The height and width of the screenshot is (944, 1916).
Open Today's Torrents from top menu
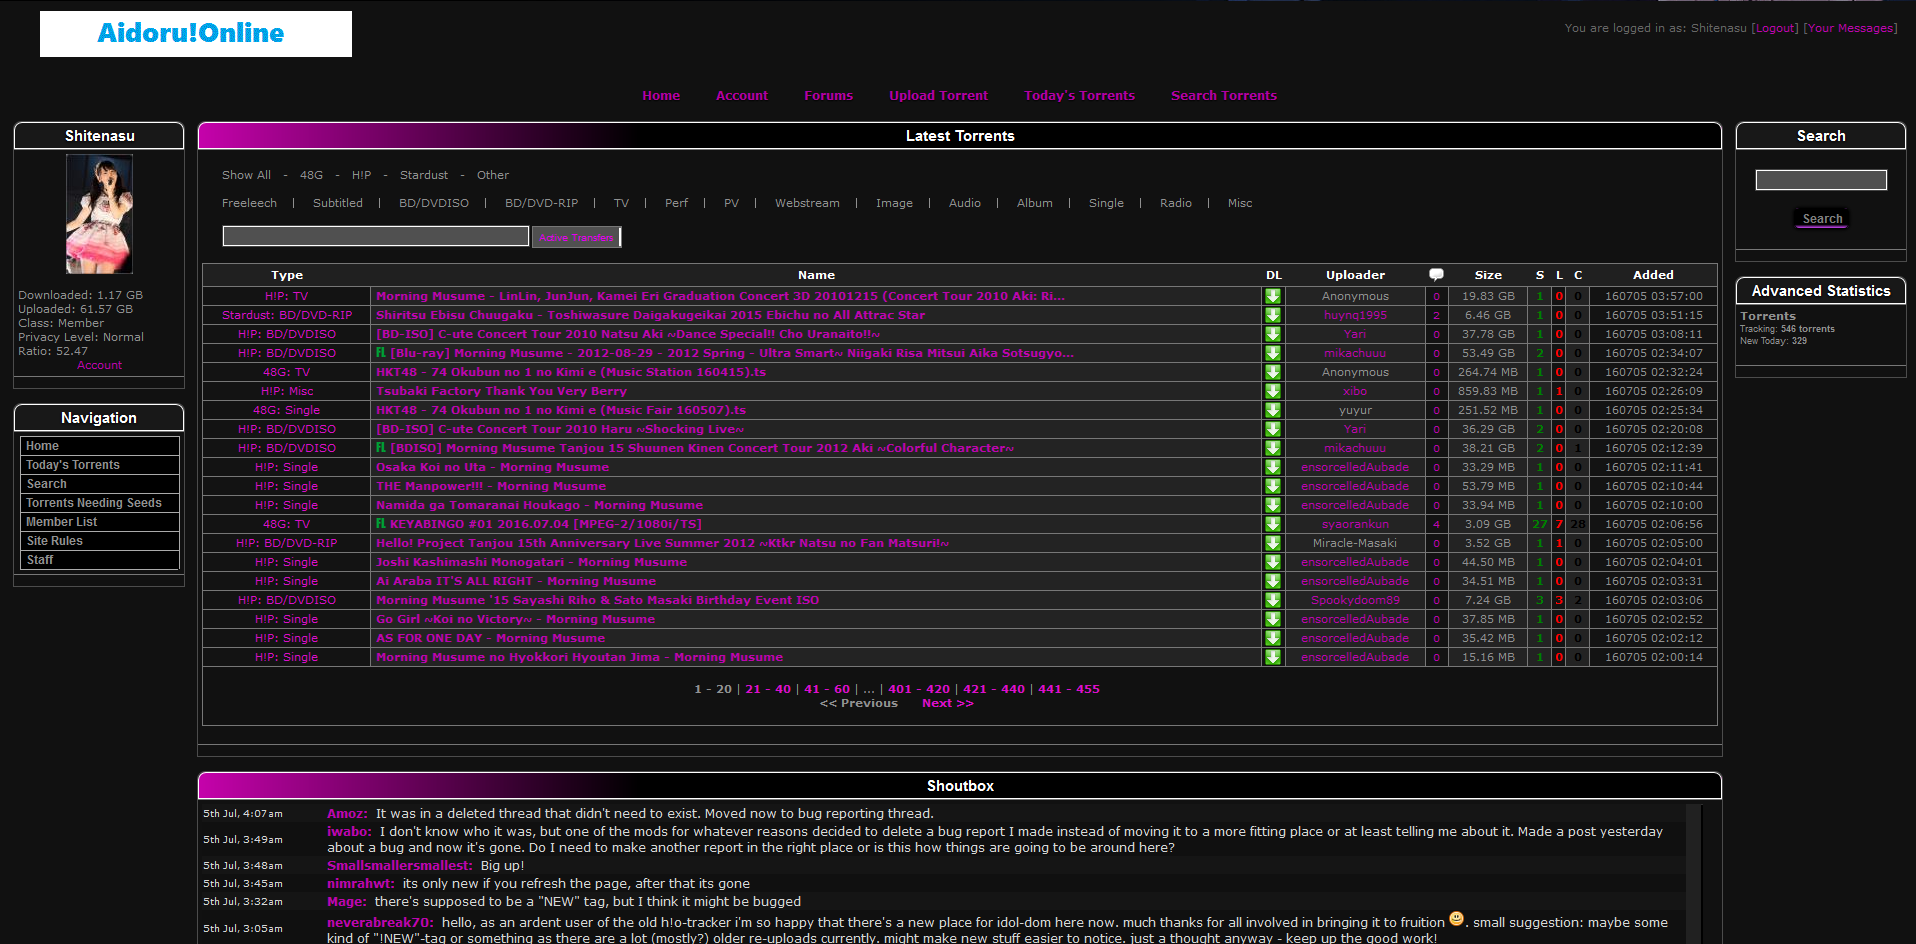tap(1080, 96)
